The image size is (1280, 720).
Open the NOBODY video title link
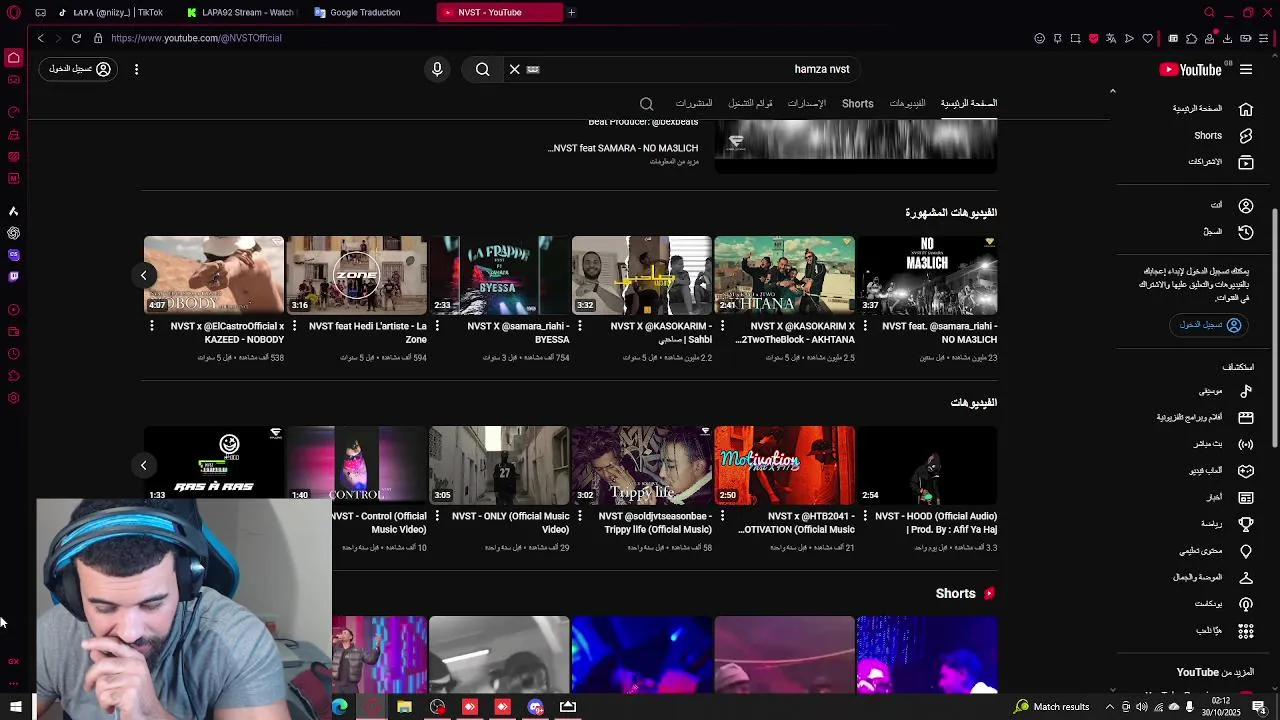pos(227,333)
